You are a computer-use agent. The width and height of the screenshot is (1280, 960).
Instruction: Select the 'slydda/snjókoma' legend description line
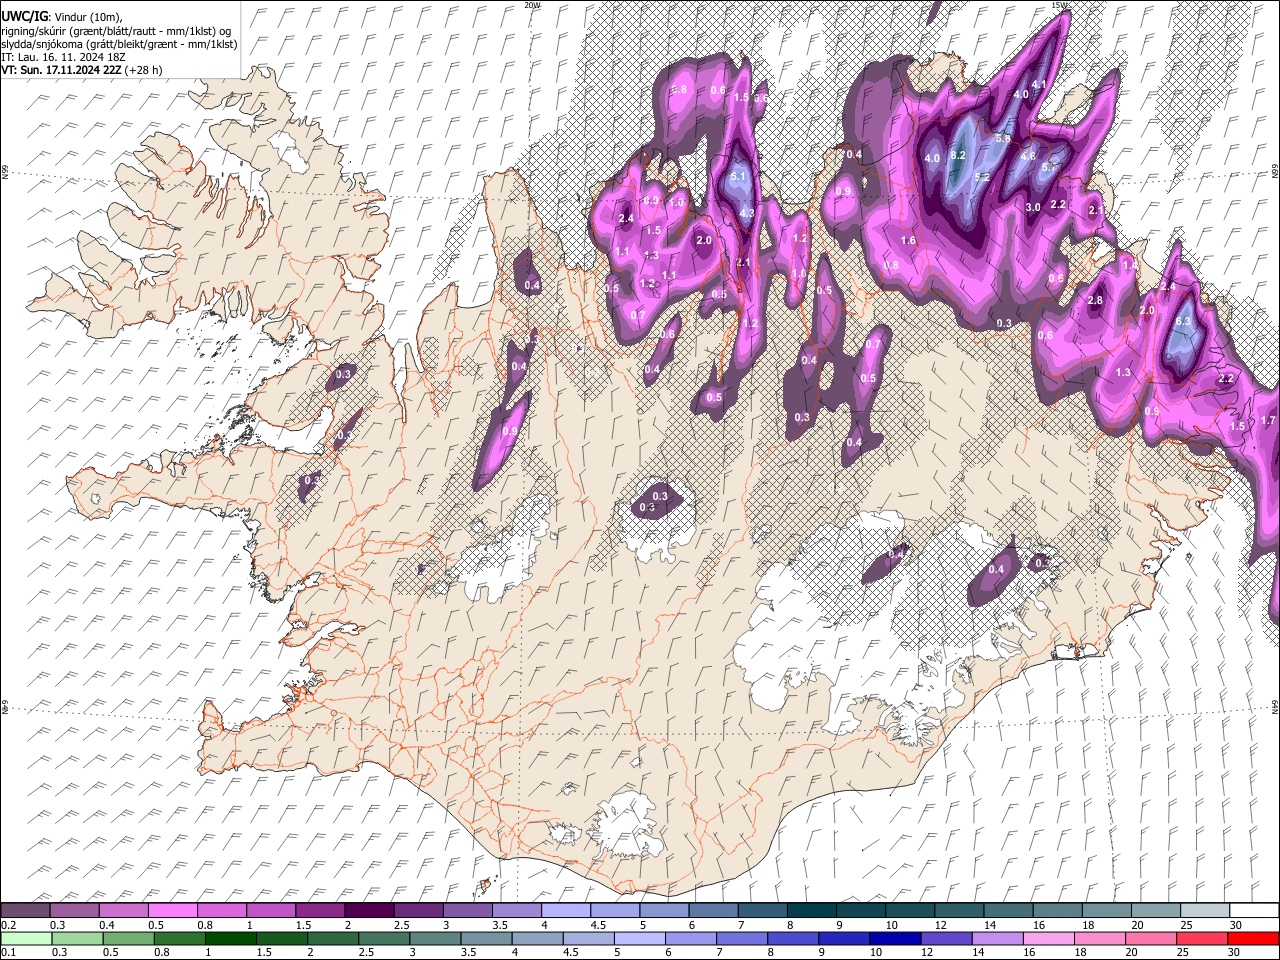point(119,44)
